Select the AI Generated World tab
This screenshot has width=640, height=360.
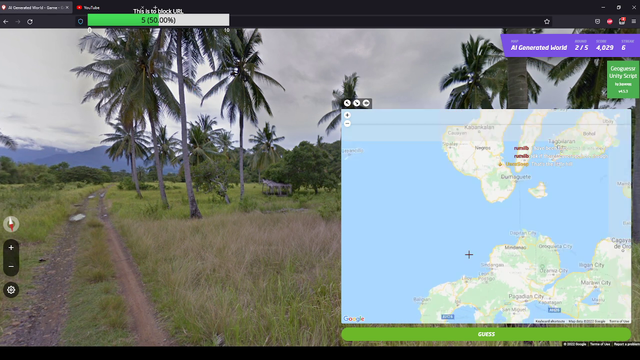[x=33, y=7]
